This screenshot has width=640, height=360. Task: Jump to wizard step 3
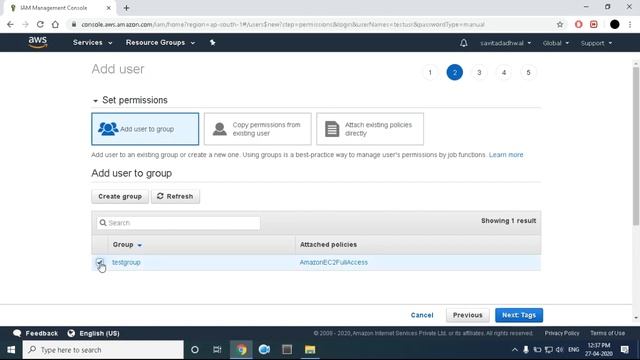[x=479, y=73]
